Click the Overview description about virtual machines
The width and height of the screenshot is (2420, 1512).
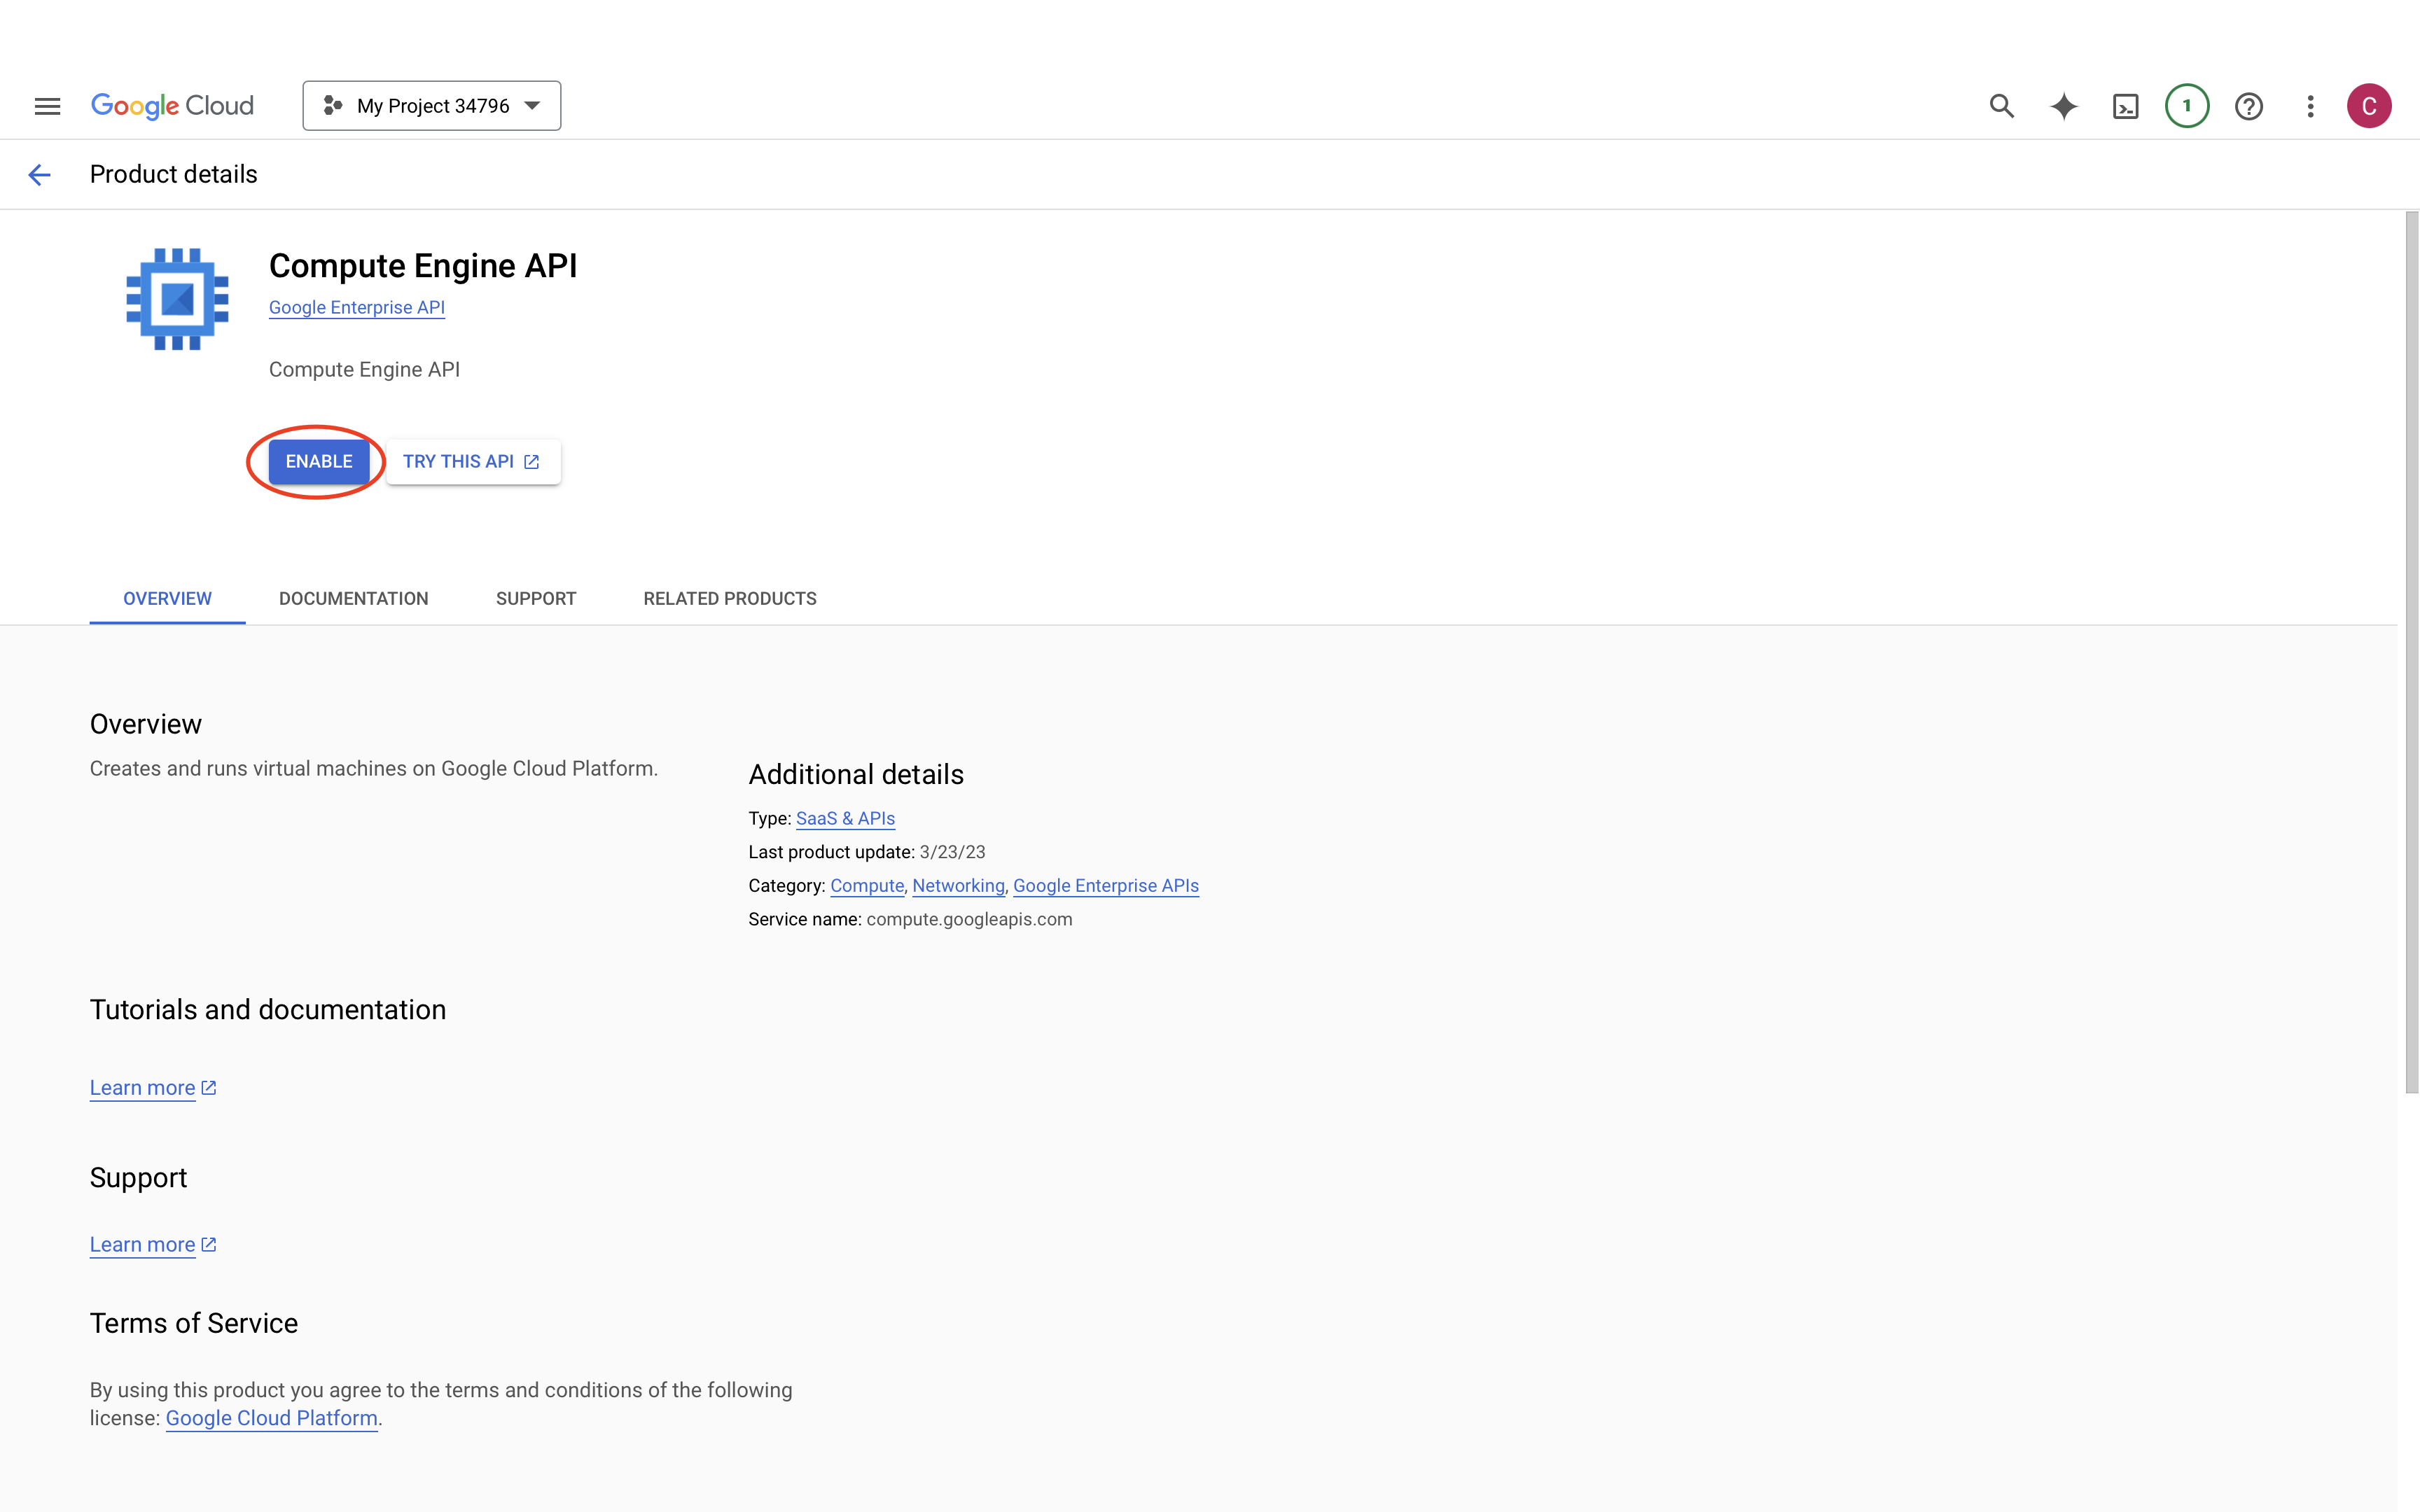point(374,769)
